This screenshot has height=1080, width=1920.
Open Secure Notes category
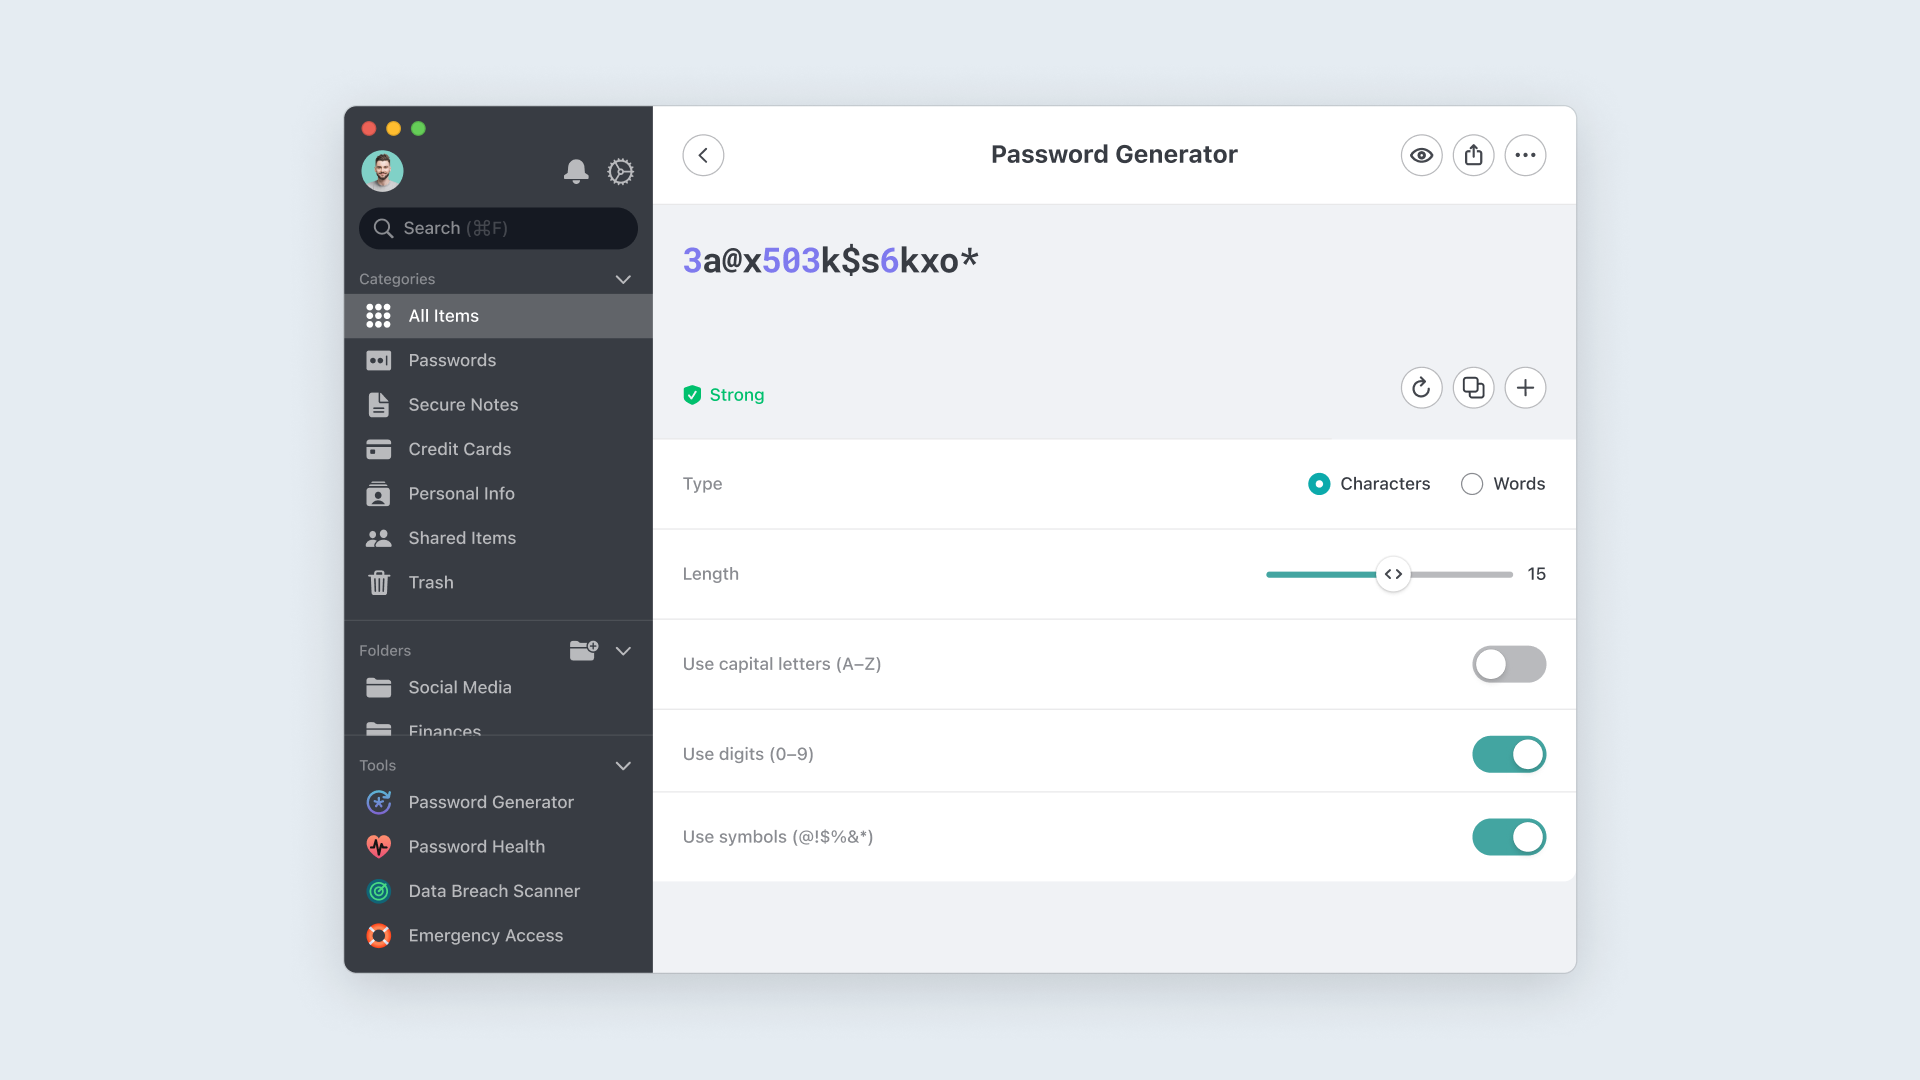[463, 405]
